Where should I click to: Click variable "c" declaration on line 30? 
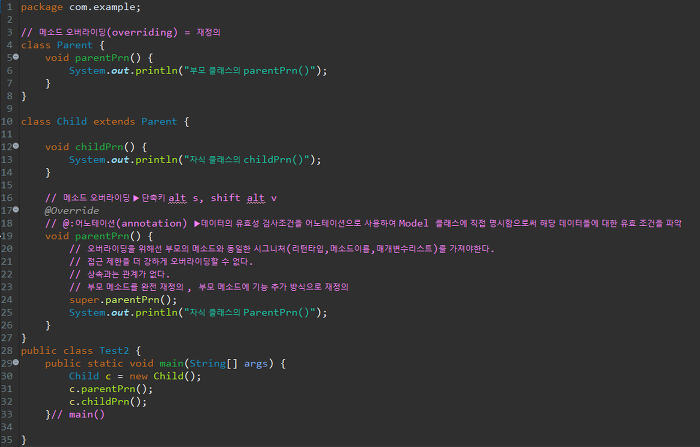click(x=108, y=376)
